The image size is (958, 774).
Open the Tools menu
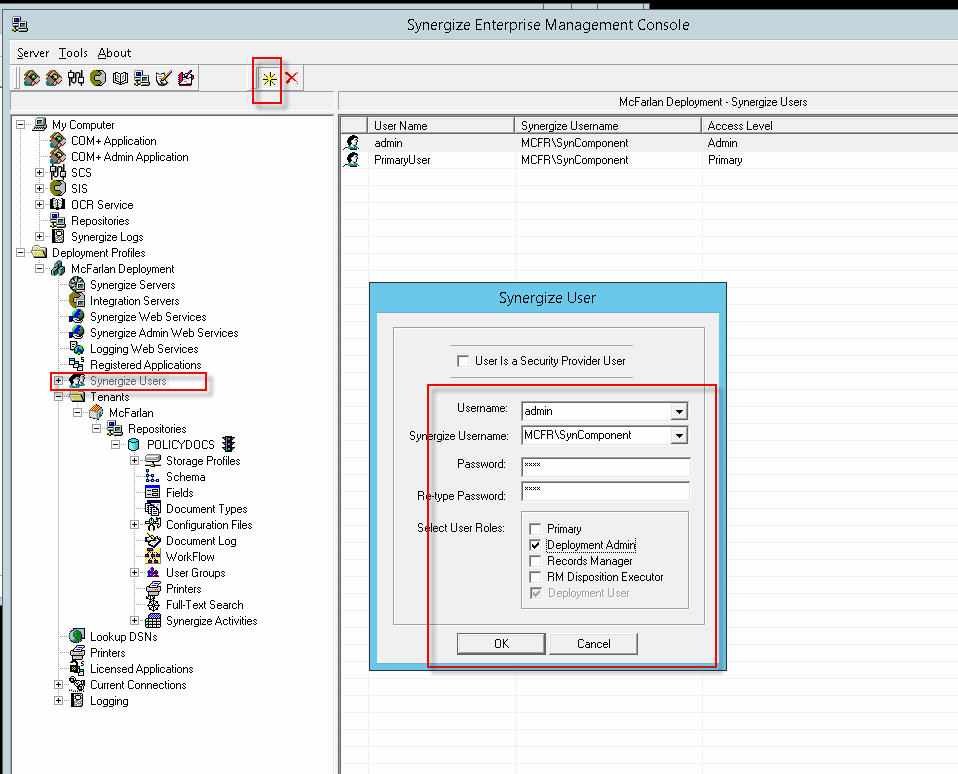point(73,53)
